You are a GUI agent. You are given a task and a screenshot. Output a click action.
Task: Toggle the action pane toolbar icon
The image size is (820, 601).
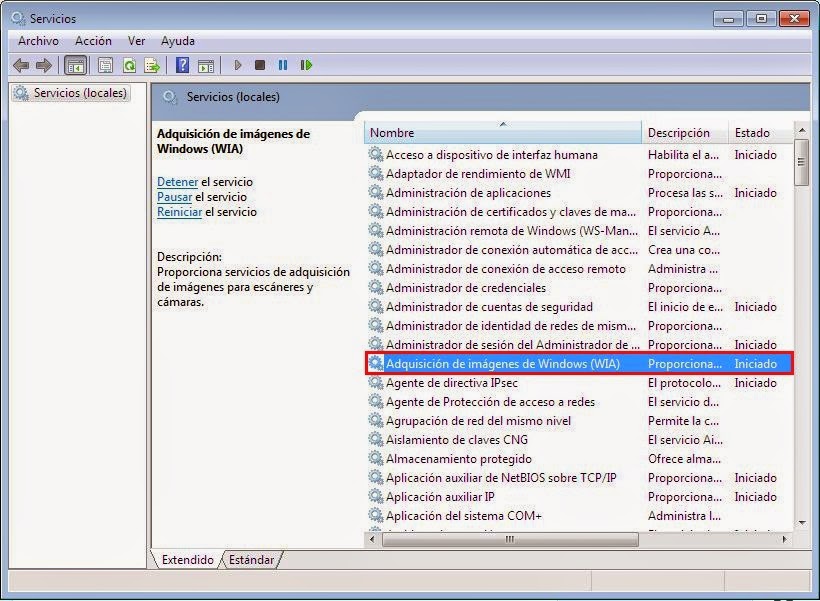(x=206, y=65)
